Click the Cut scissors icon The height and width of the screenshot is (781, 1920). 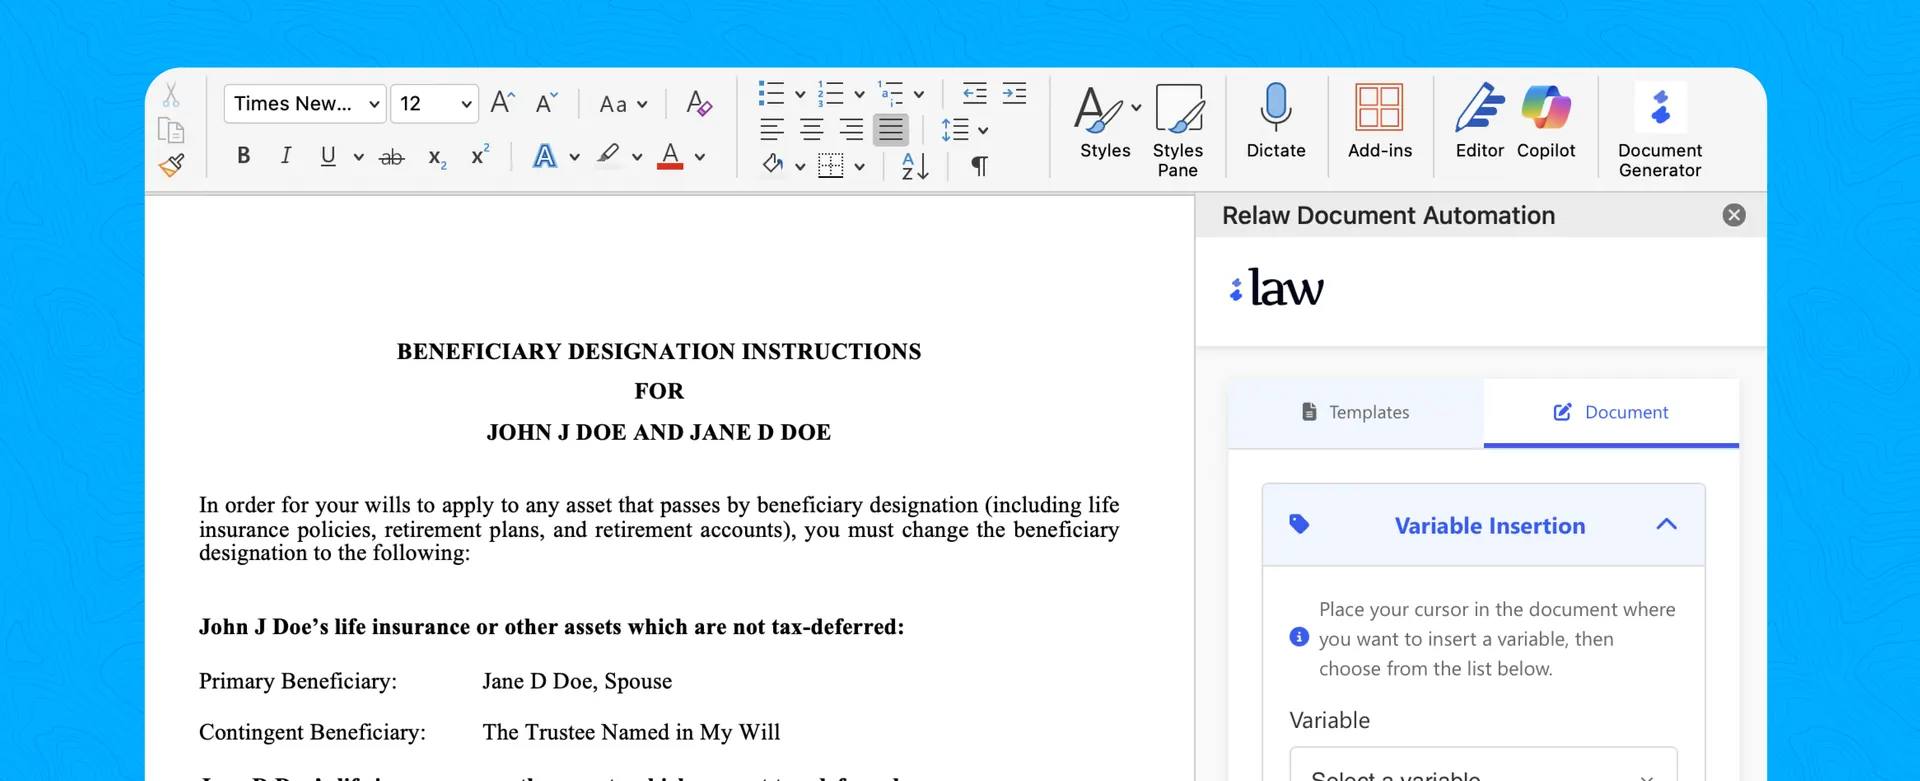point(171,95)
